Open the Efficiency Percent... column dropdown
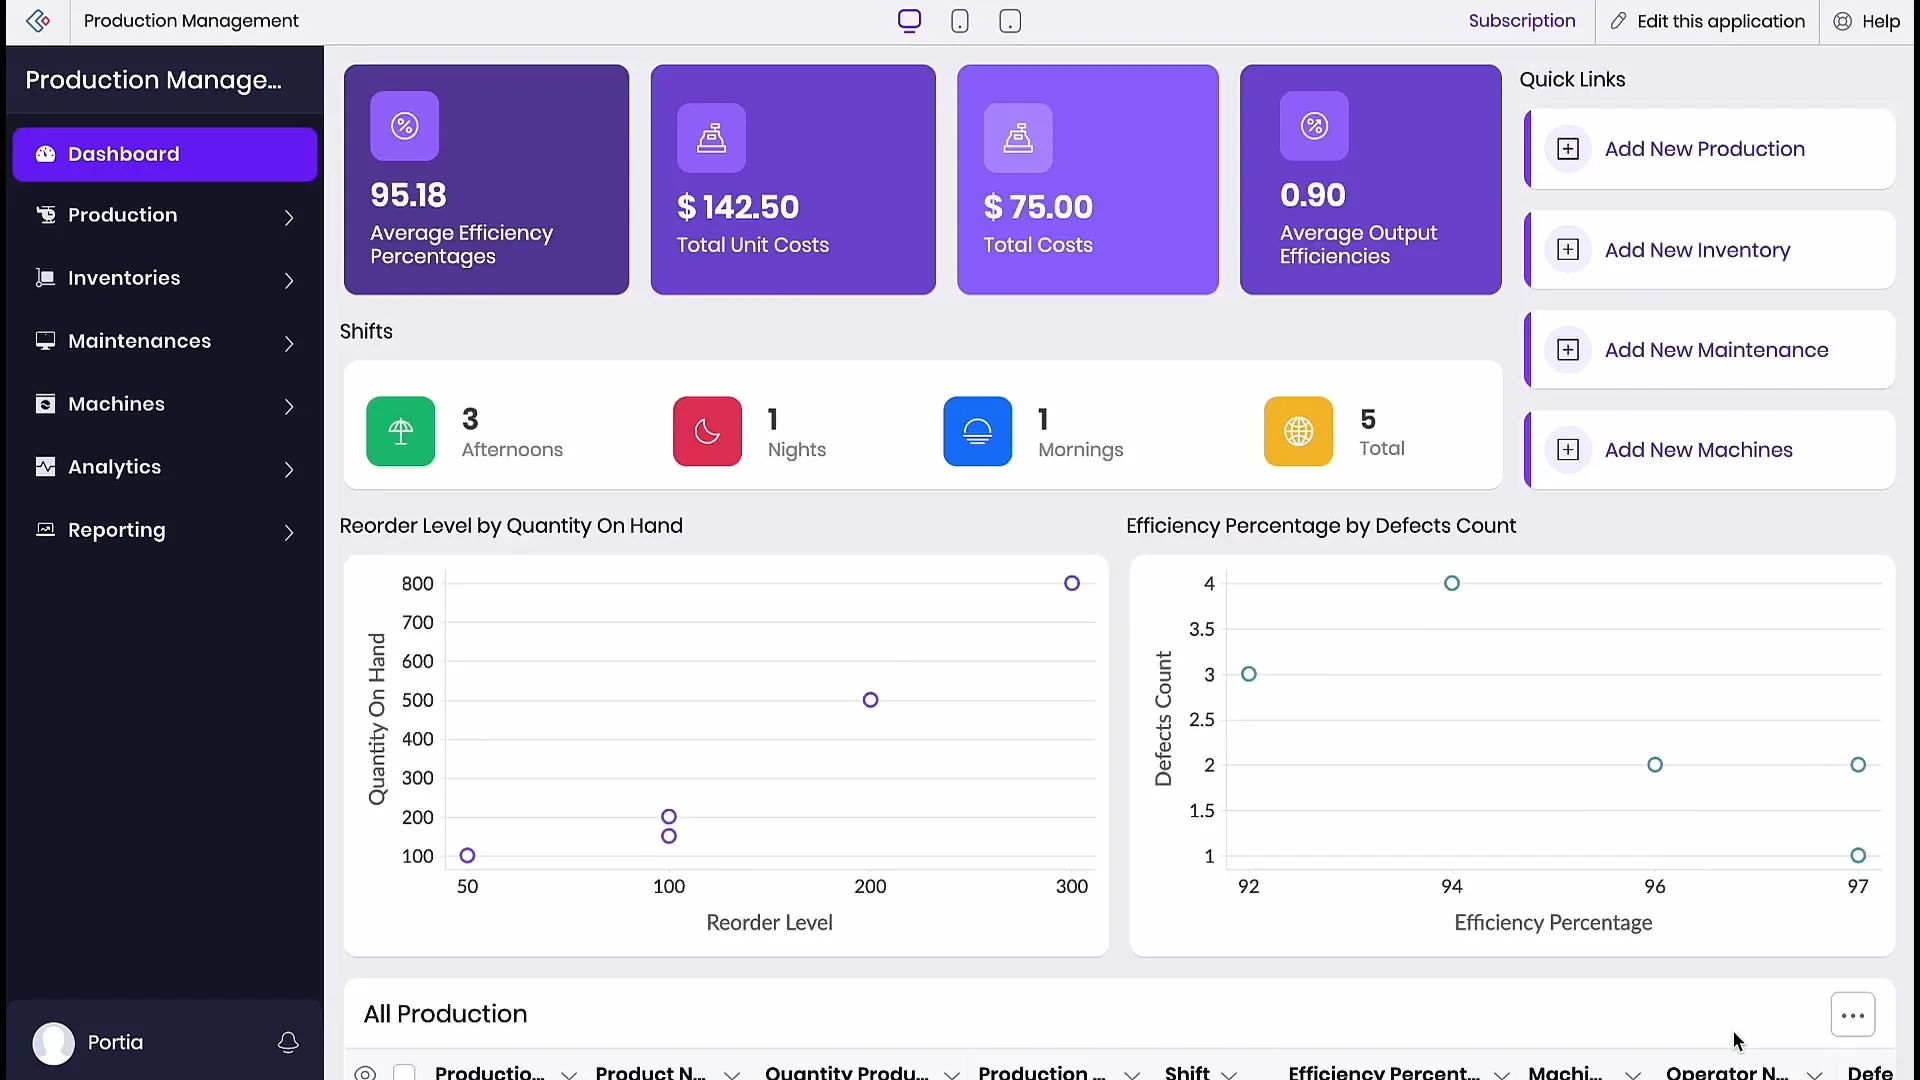The height and width of the screenshot is (1080, 1920). click(1502, 1074)
